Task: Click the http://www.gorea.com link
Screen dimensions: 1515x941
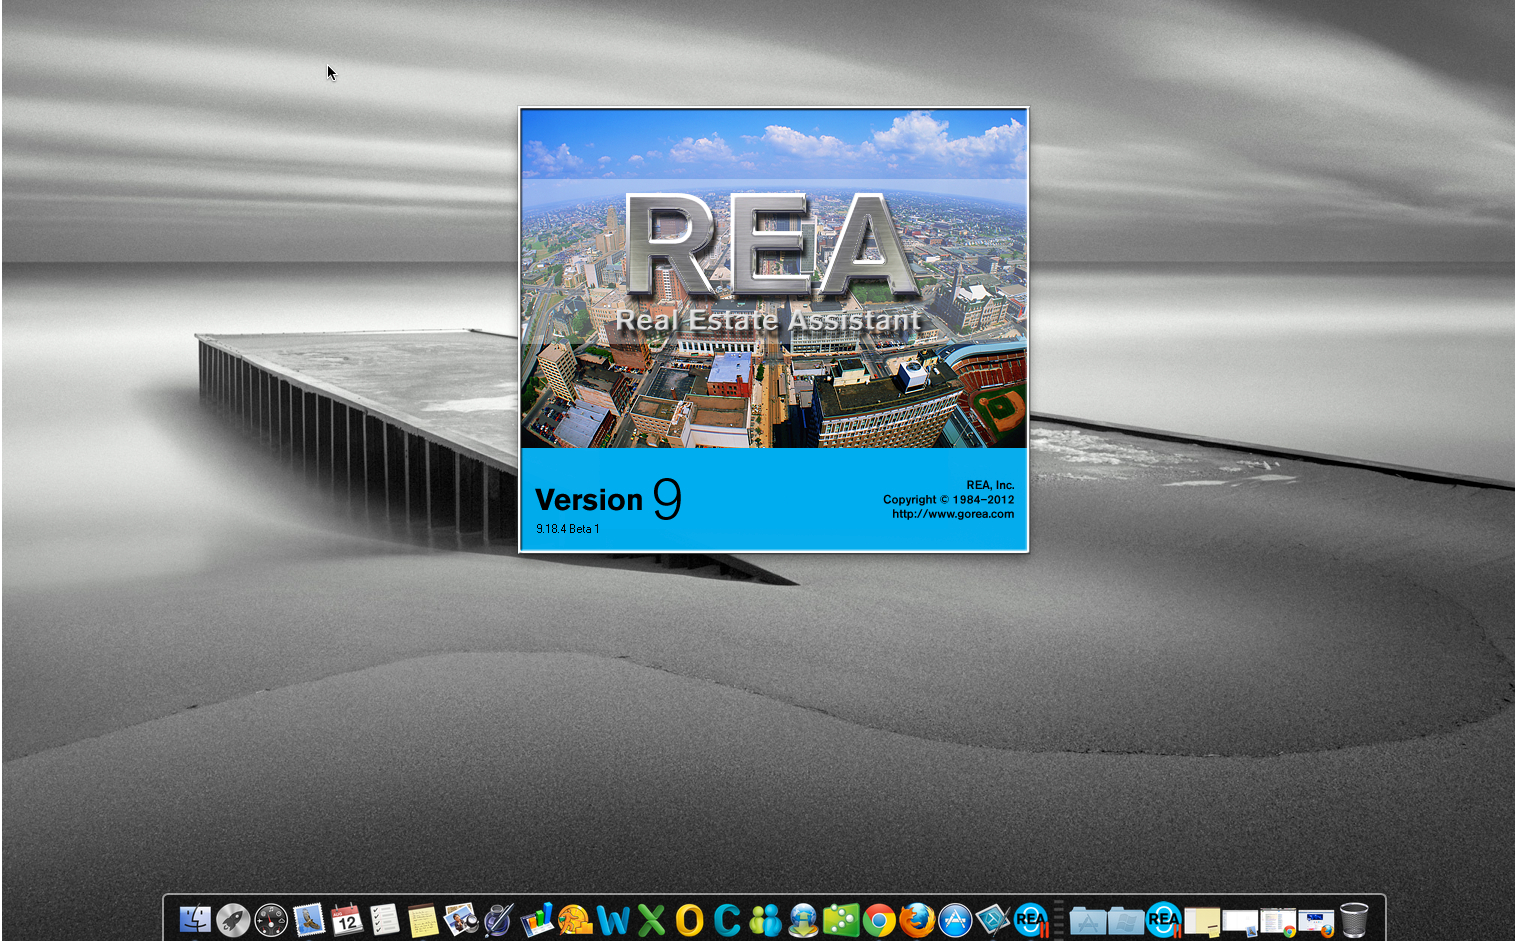Action: pos(952,514)
